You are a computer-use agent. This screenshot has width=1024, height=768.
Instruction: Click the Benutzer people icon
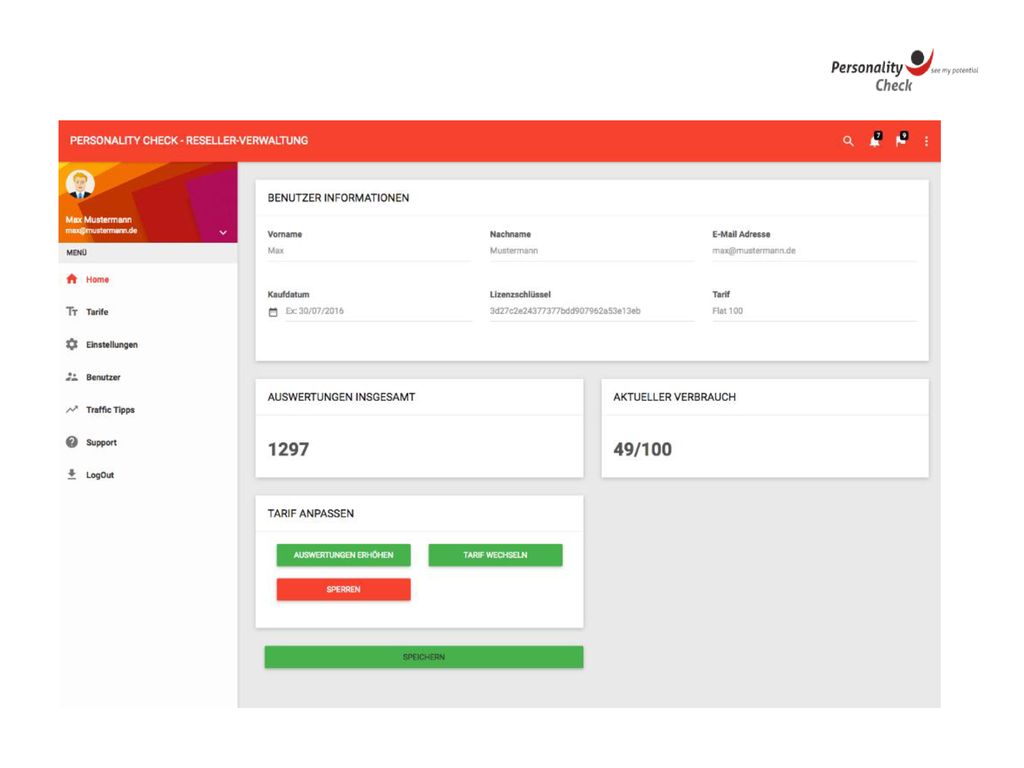click(72, 377)
